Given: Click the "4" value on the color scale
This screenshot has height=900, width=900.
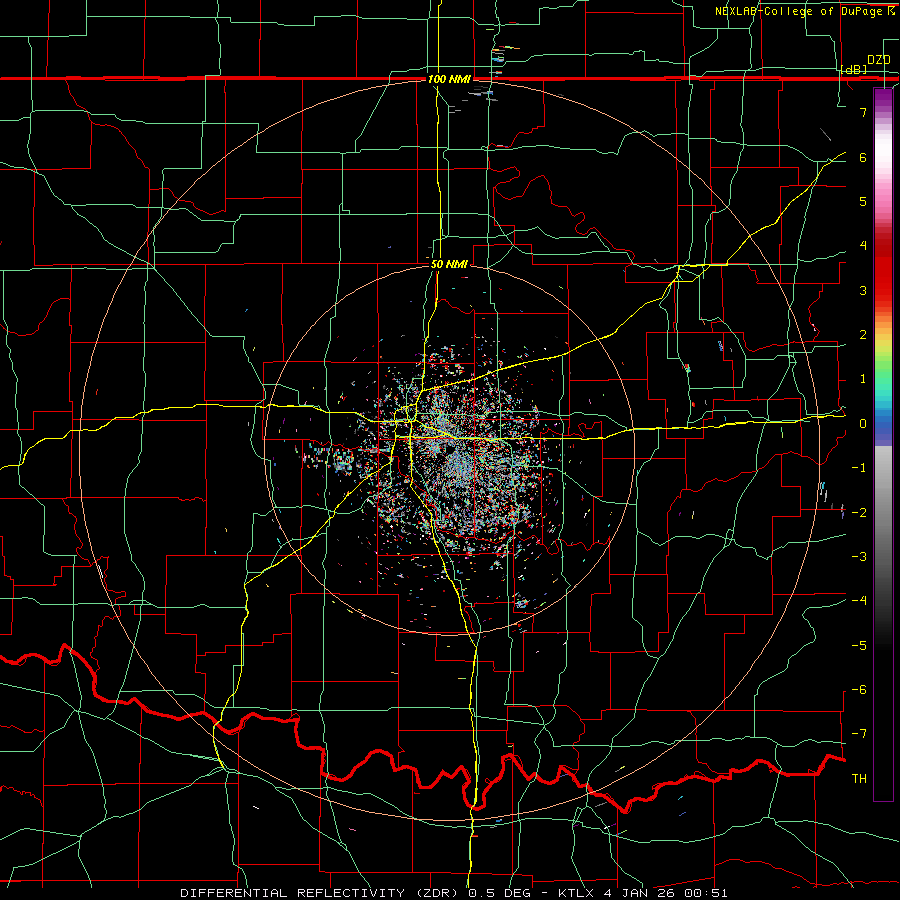Looking at the screenshot, I should [863, 246].
